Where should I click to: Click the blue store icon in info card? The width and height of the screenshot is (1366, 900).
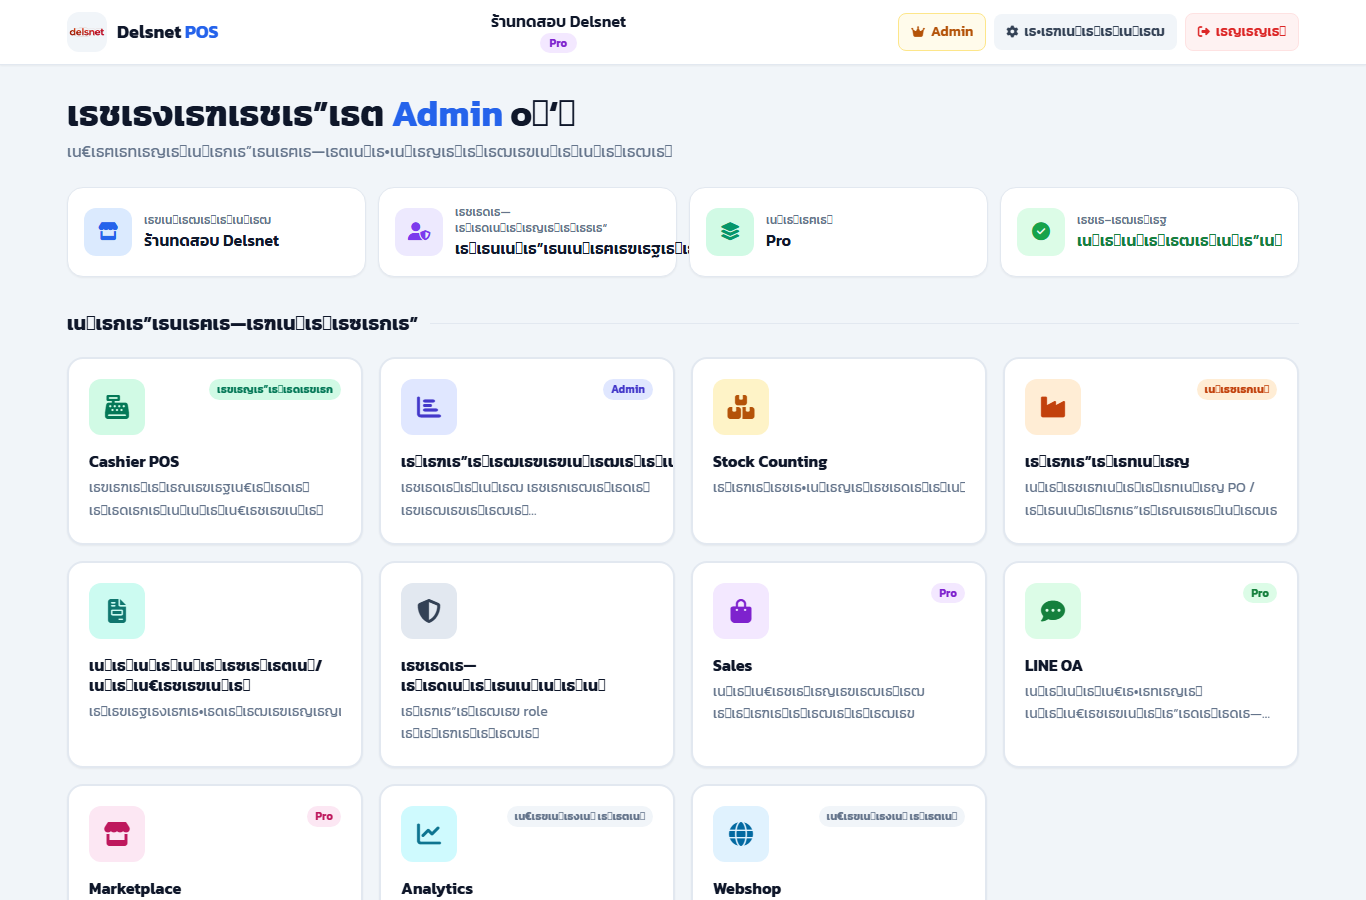coord(108,232)
